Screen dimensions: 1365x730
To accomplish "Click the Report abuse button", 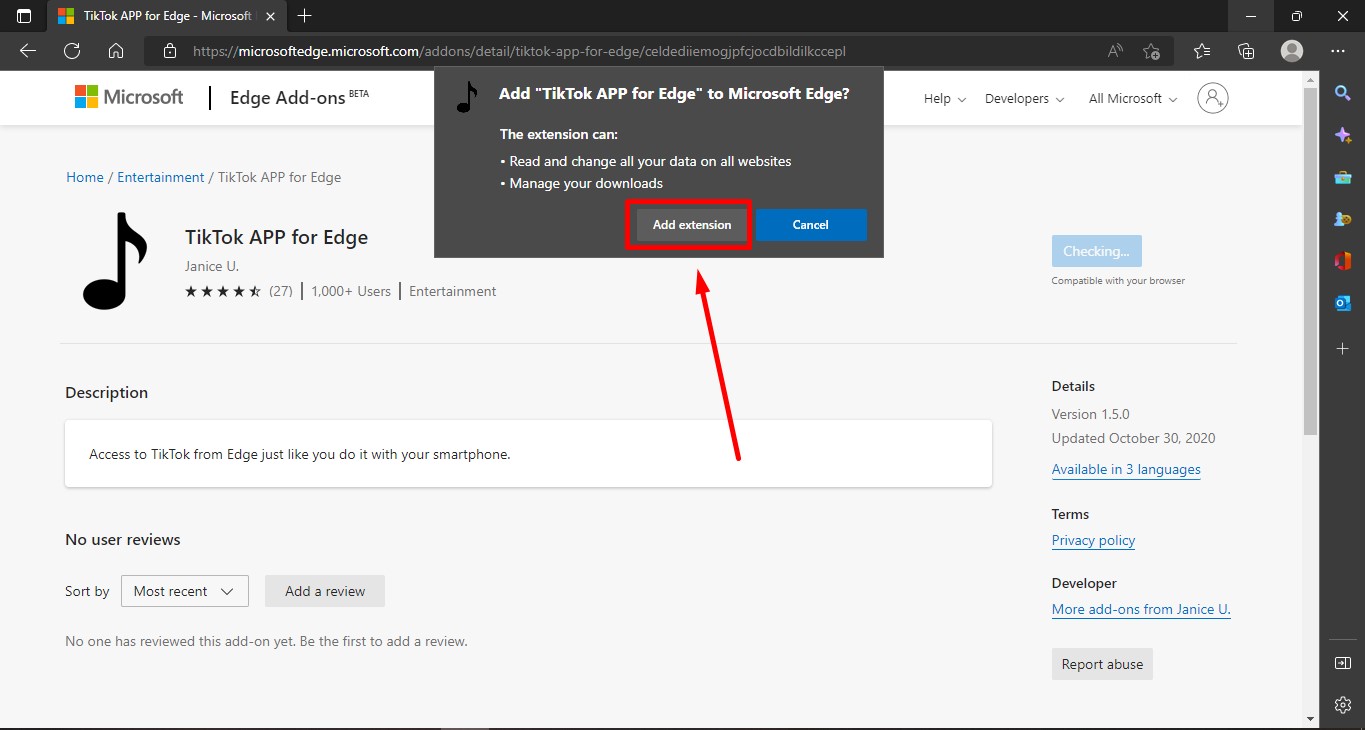I will pos(1102,664).
